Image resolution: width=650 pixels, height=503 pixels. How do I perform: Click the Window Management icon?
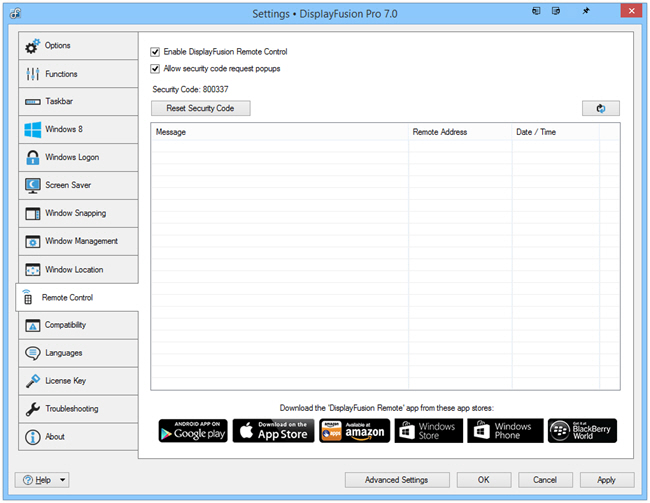tap(32, 241)
